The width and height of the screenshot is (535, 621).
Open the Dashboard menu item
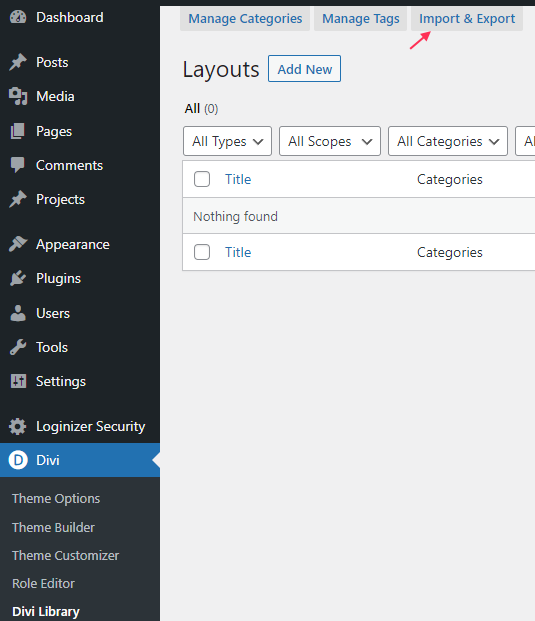pos(70,17)
